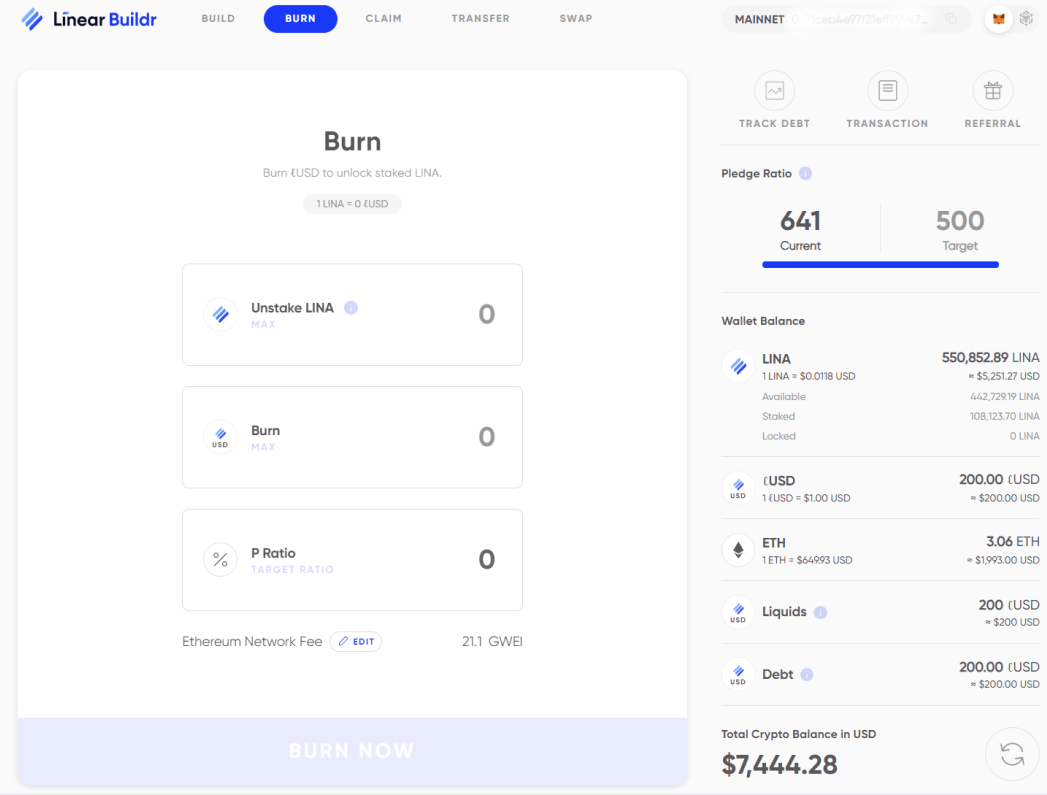
Task: Click the 1 ETH = $649.93 USD rate
Action: pyautogui.click(x=807, y=560)
